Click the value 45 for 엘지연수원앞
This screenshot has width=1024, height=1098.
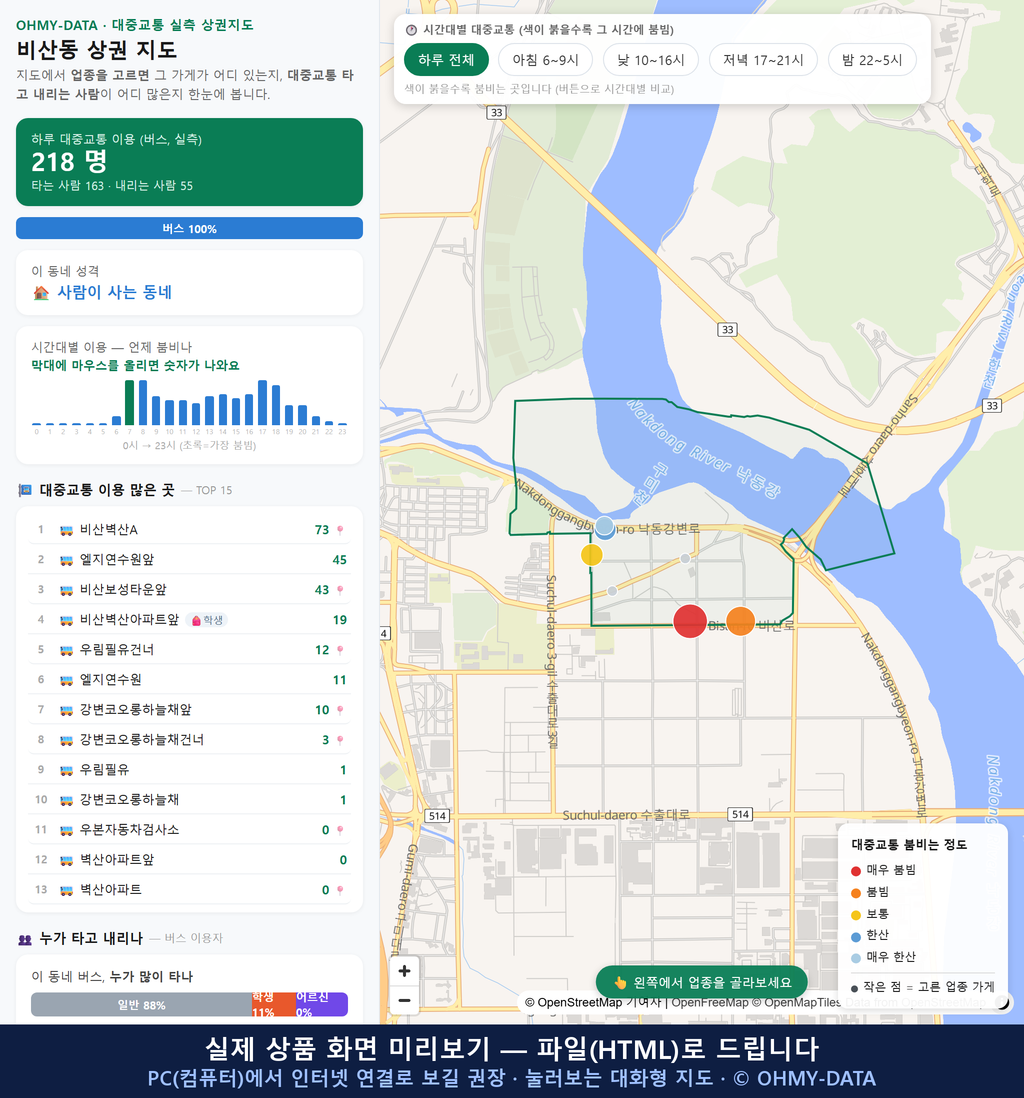click(x=339, y=560)
